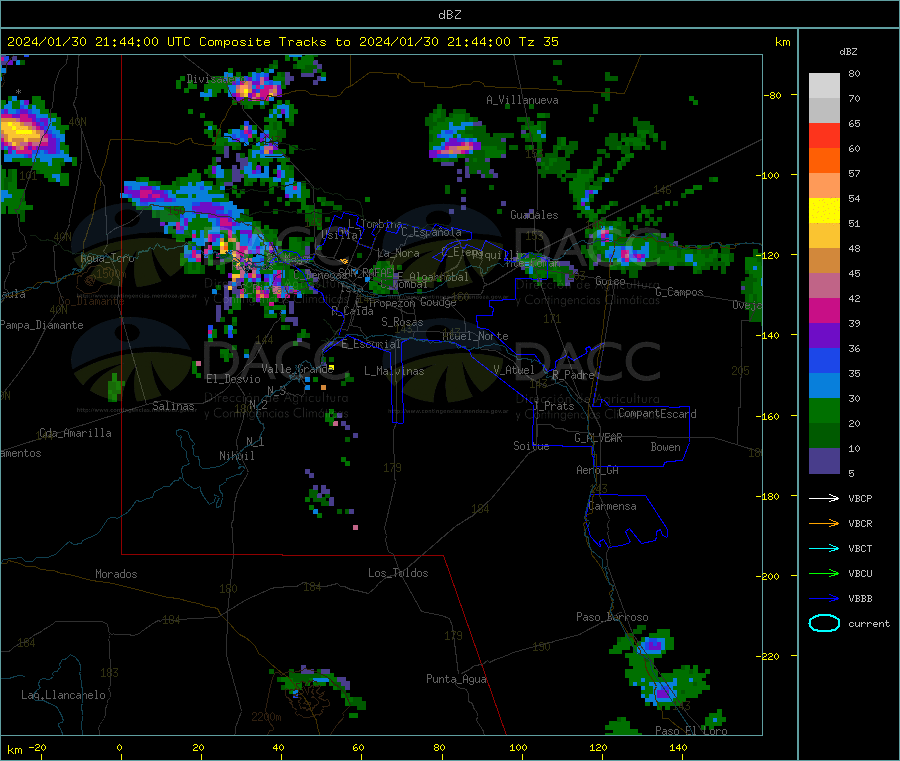
Task: Click the storm cell near Divisadero
Action: point(254,88)
